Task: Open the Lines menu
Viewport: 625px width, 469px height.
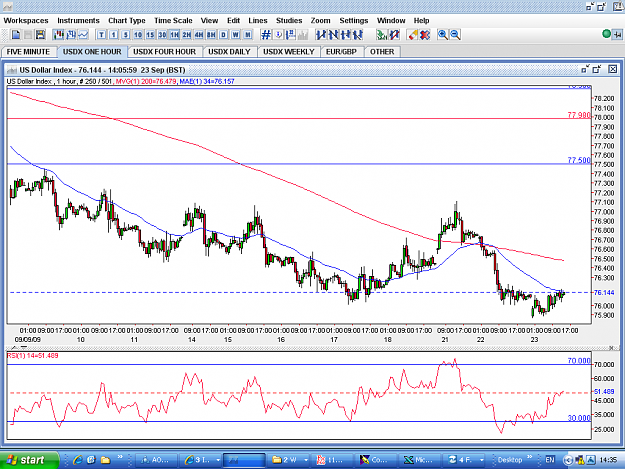Action: pyautogui.click(x=257, y=20)
